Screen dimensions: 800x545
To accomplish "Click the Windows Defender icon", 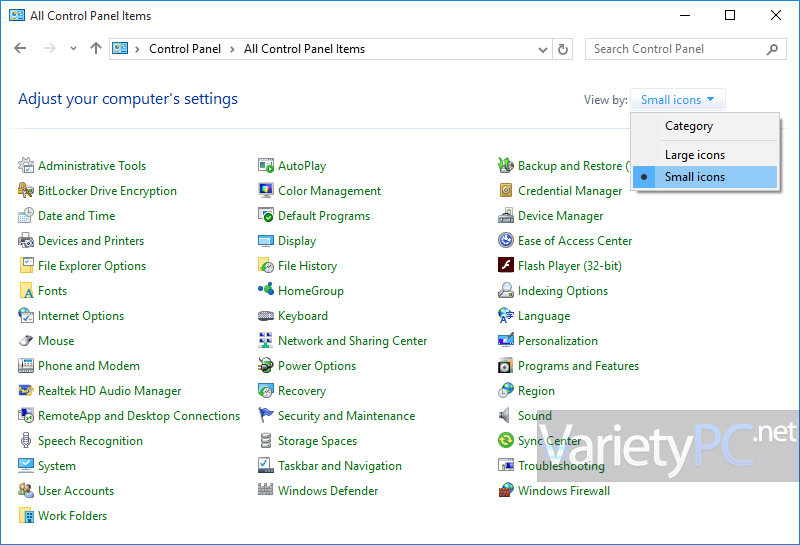I will (x=266, y=490).
